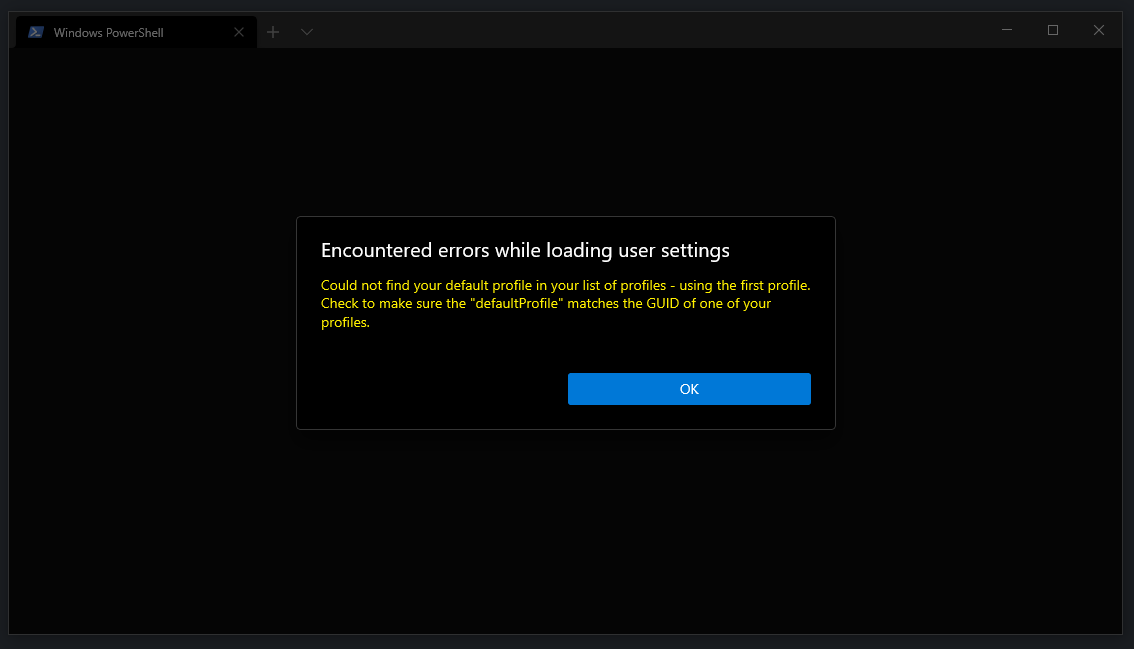The image size is (1134, 649).
Task: Click the PowerShell icon on the tab
Action: (35, 32)
